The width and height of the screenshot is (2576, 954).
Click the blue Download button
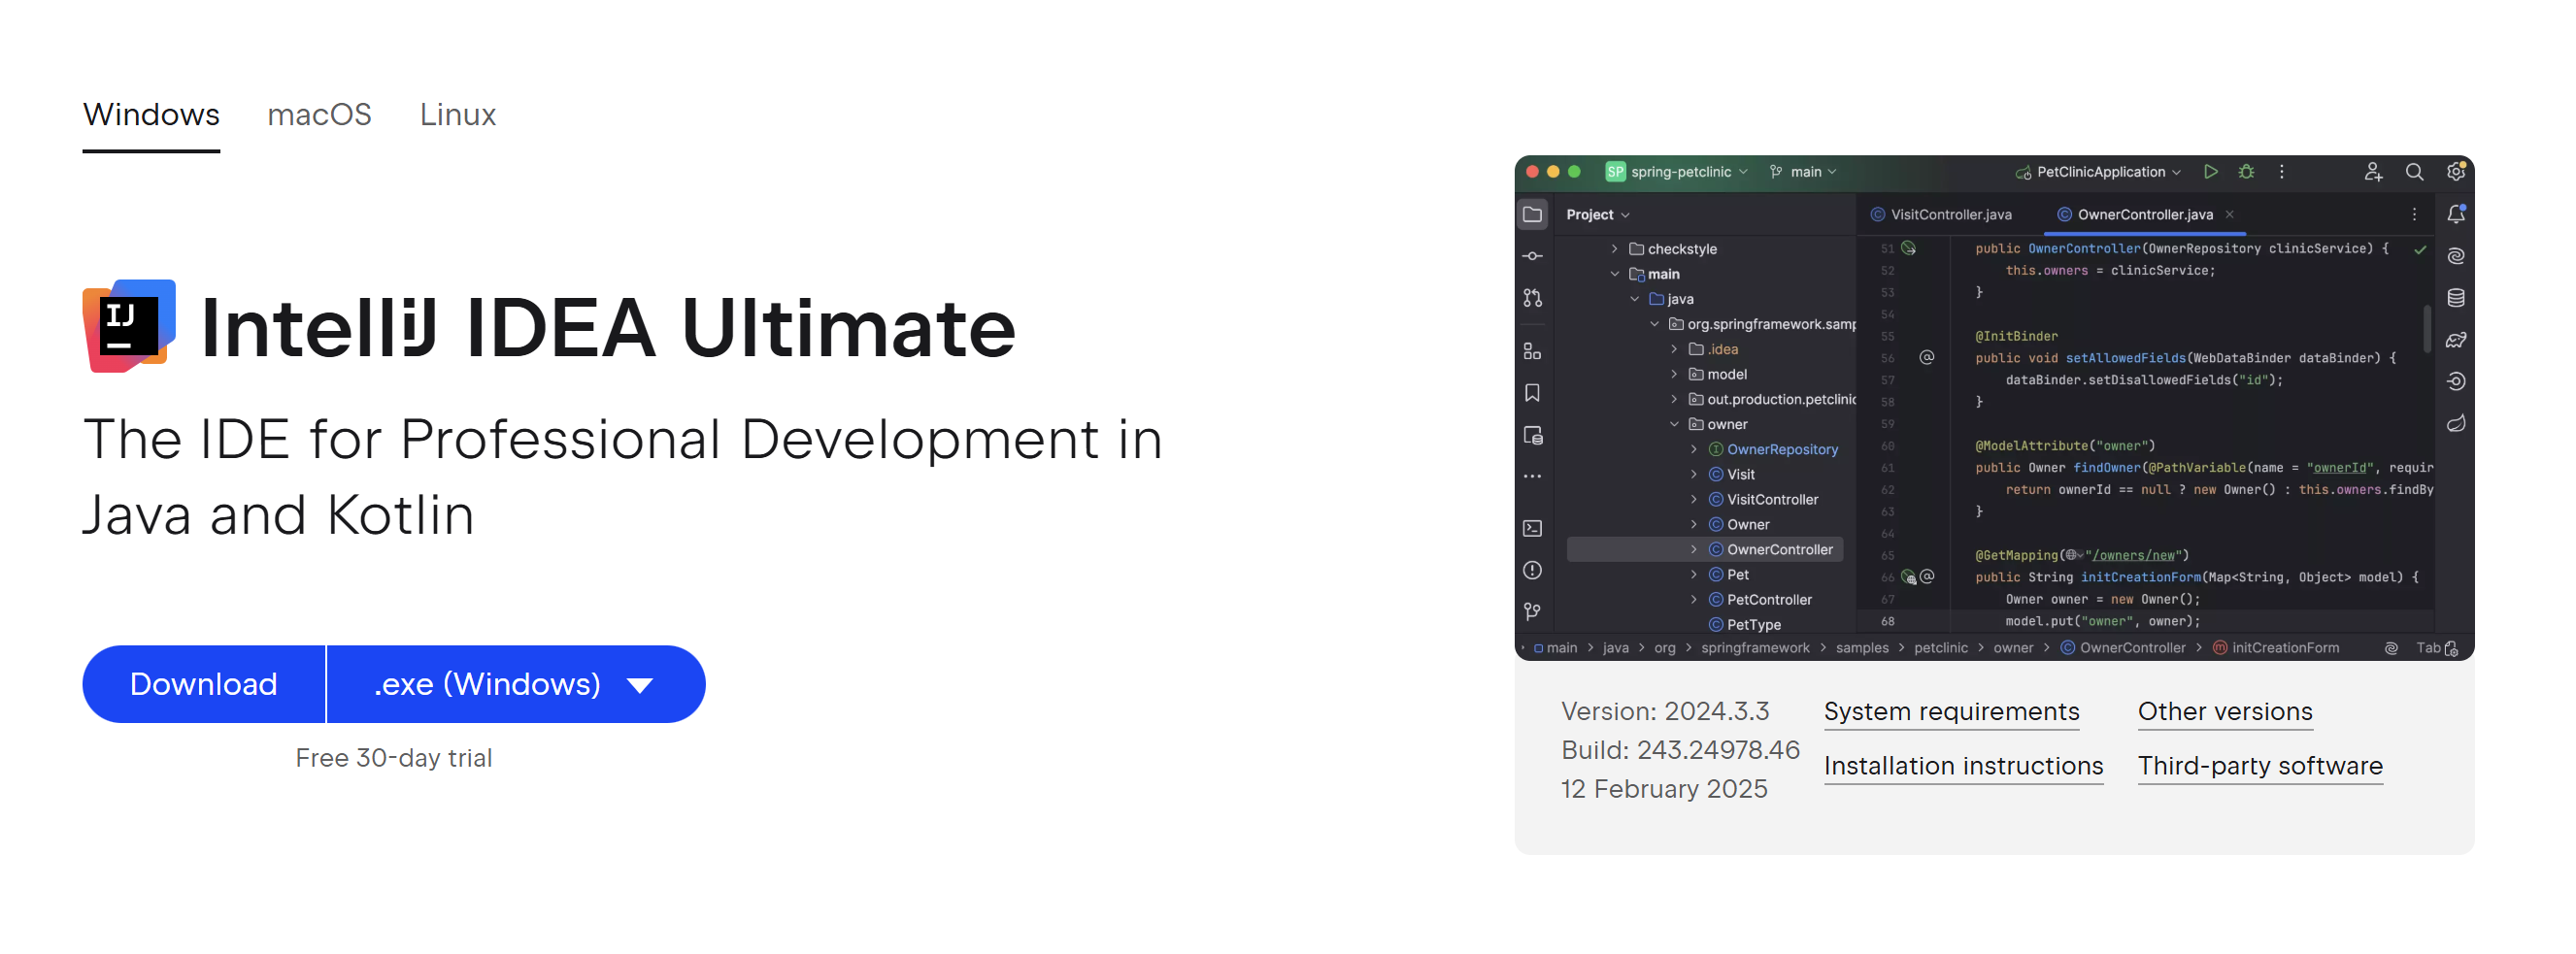pos(204,684)
